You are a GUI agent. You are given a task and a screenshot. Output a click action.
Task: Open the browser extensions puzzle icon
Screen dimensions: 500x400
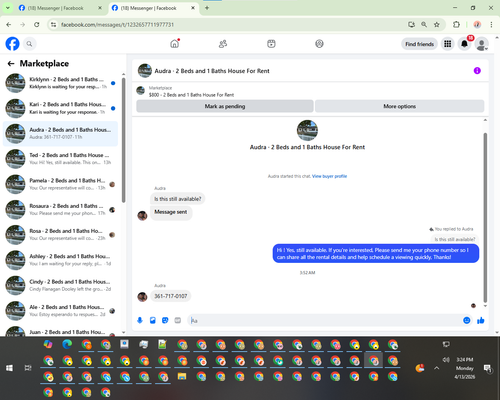pyautogui.click(x=456, y=24)
